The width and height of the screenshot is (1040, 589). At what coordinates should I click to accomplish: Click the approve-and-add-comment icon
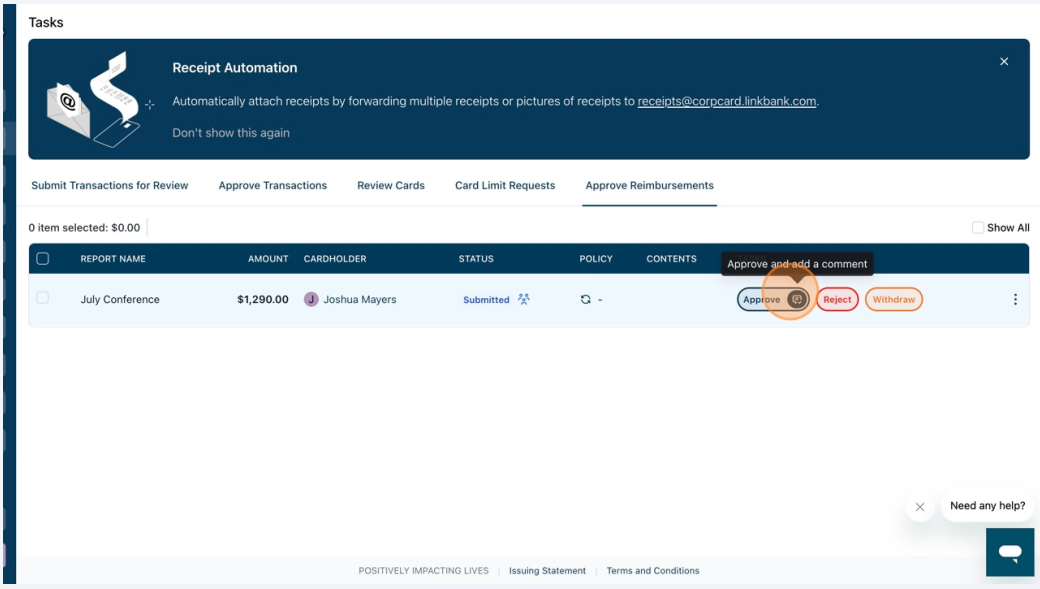pos(797,299)
